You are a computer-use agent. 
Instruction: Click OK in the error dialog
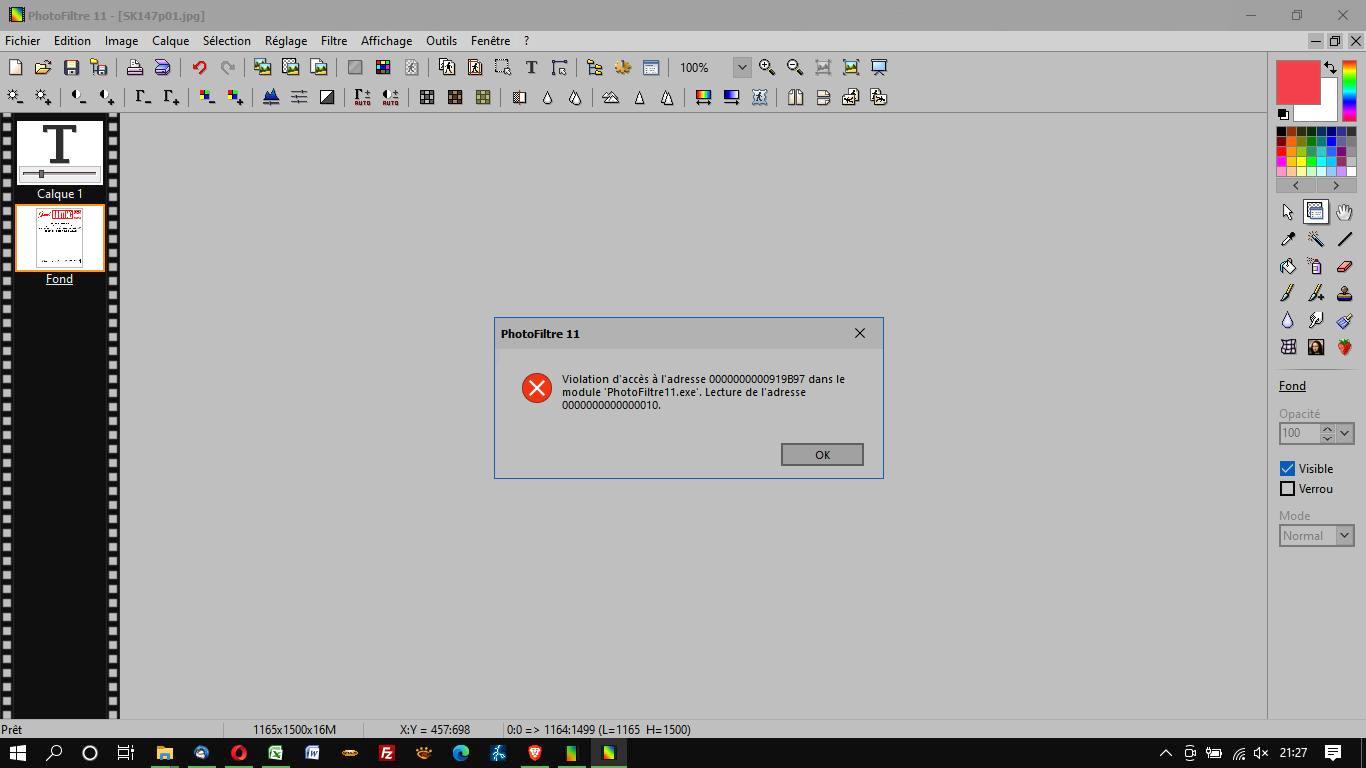pos(822,454)
